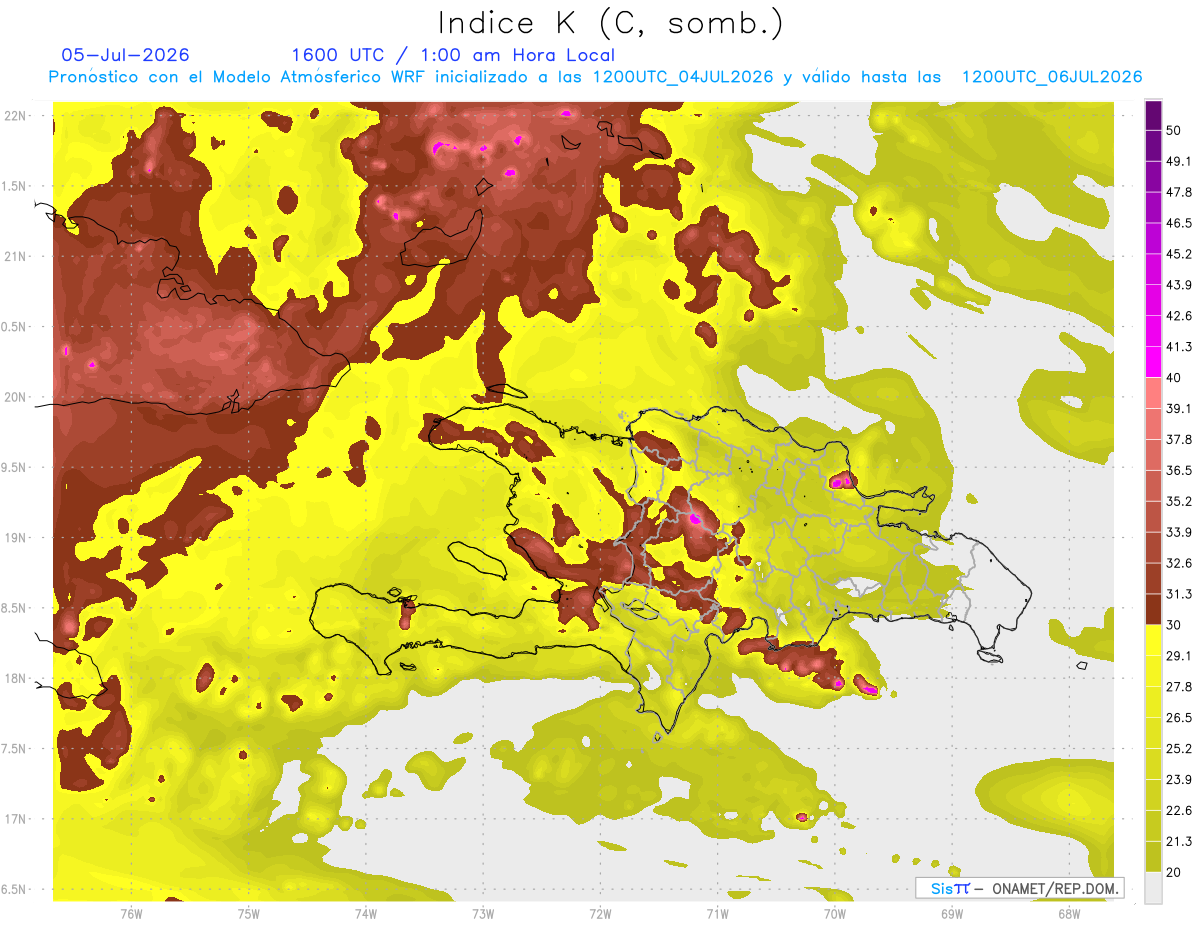Viewport: 1200px width, 927px height.
Task: Click legend value '30'
Action: pyautogui.click(x=1175, y=625)
